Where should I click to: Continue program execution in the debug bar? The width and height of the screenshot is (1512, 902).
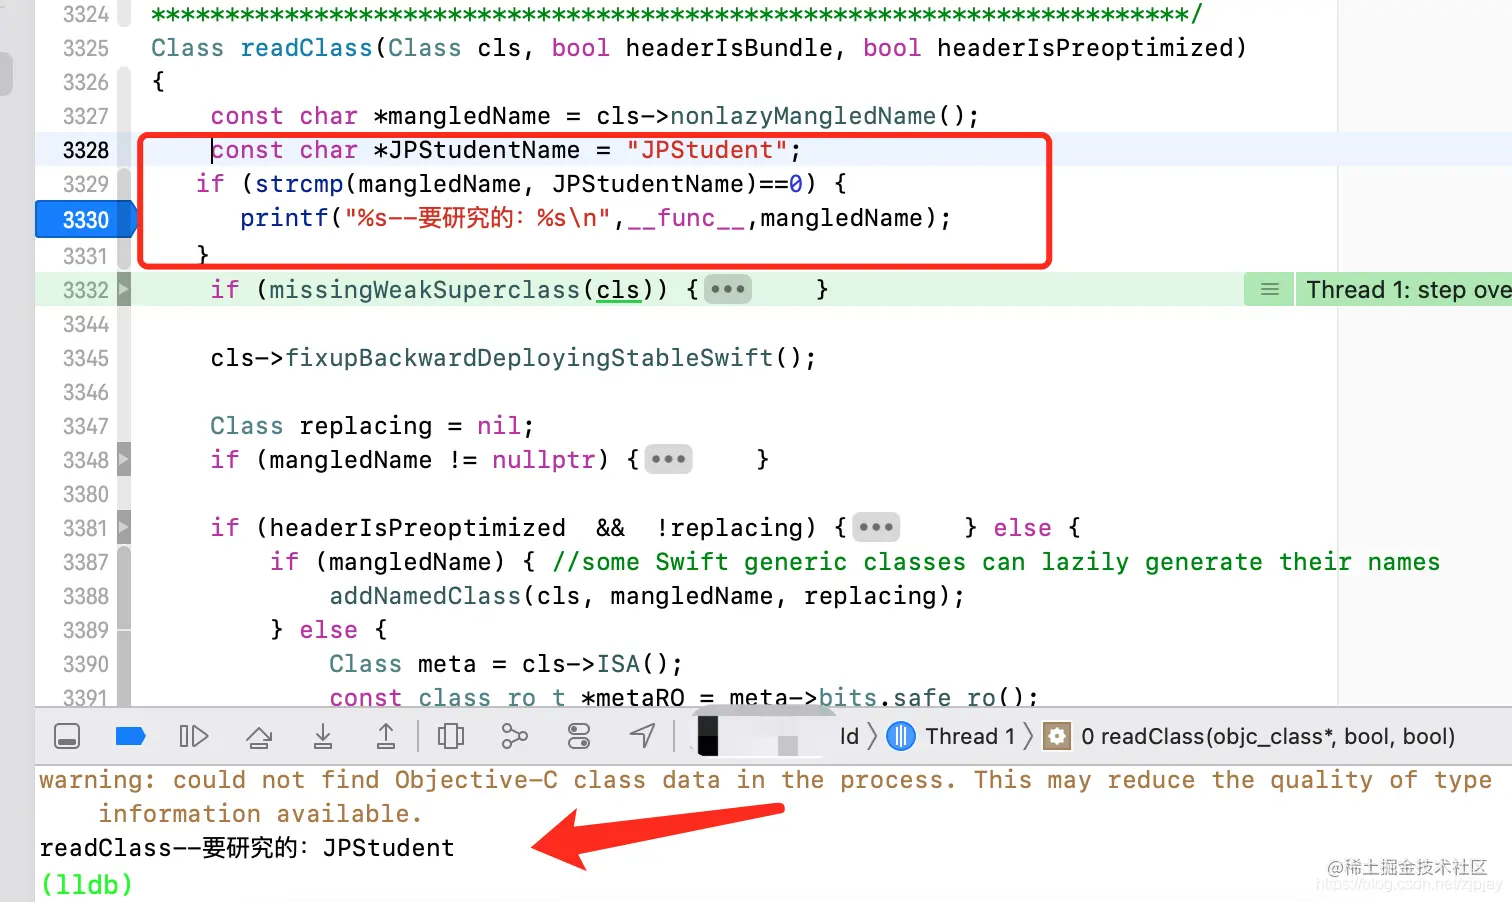193,737
